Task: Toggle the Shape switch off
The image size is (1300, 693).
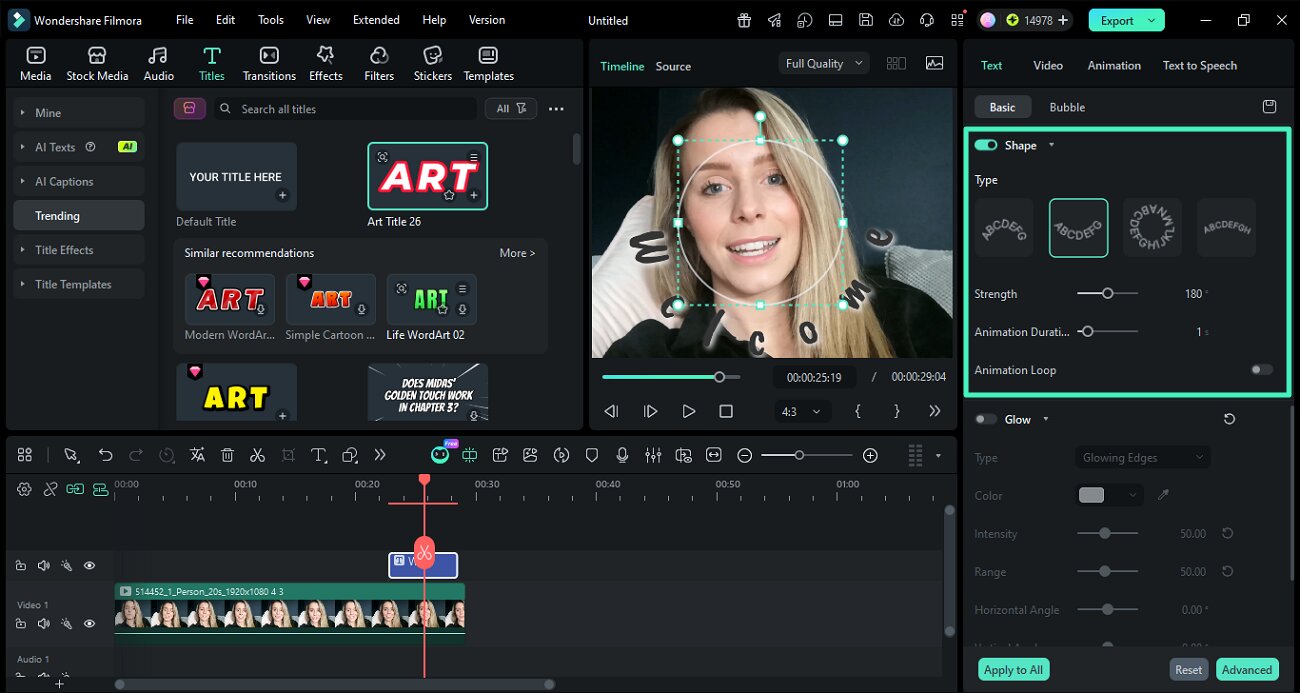Action: point(986,145)
